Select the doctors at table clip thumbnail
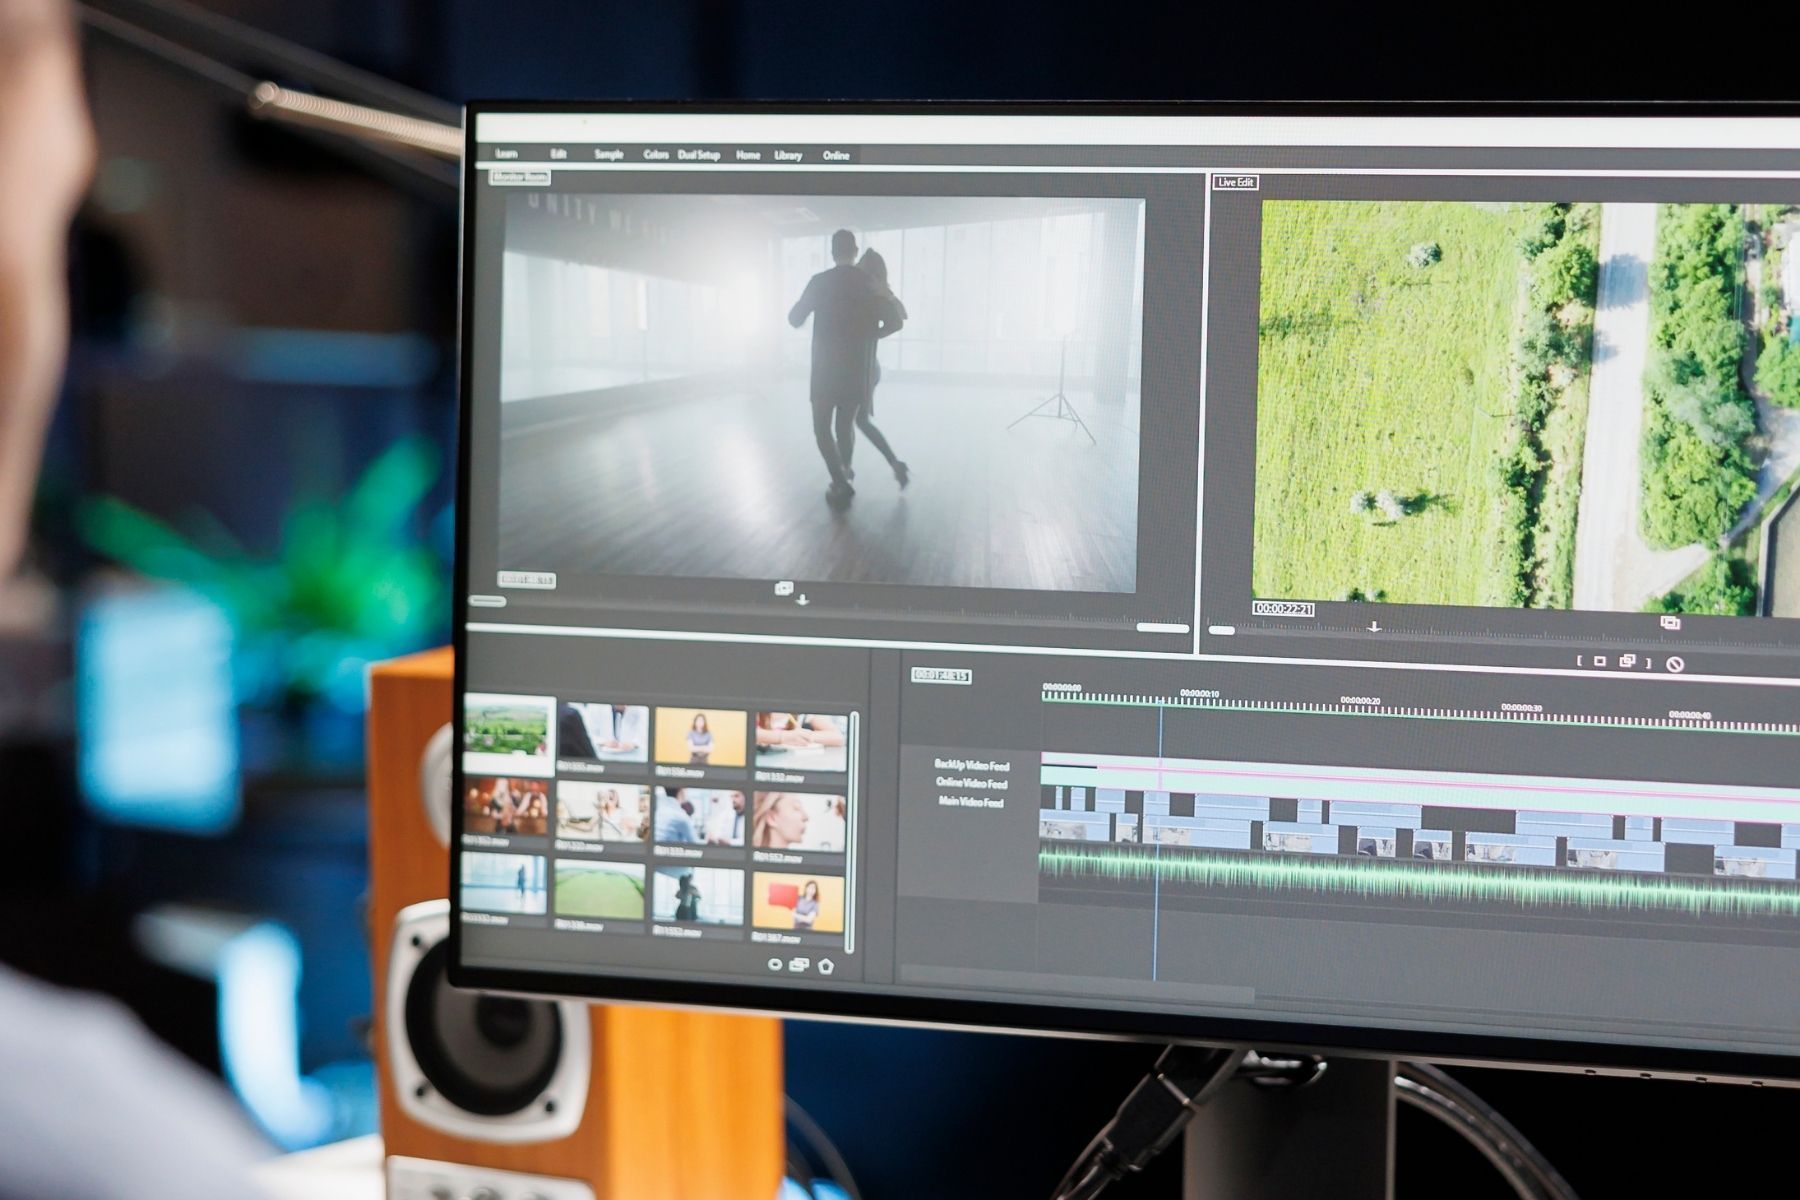This screenshot has height=1200, width=1800. pos(603,732)
